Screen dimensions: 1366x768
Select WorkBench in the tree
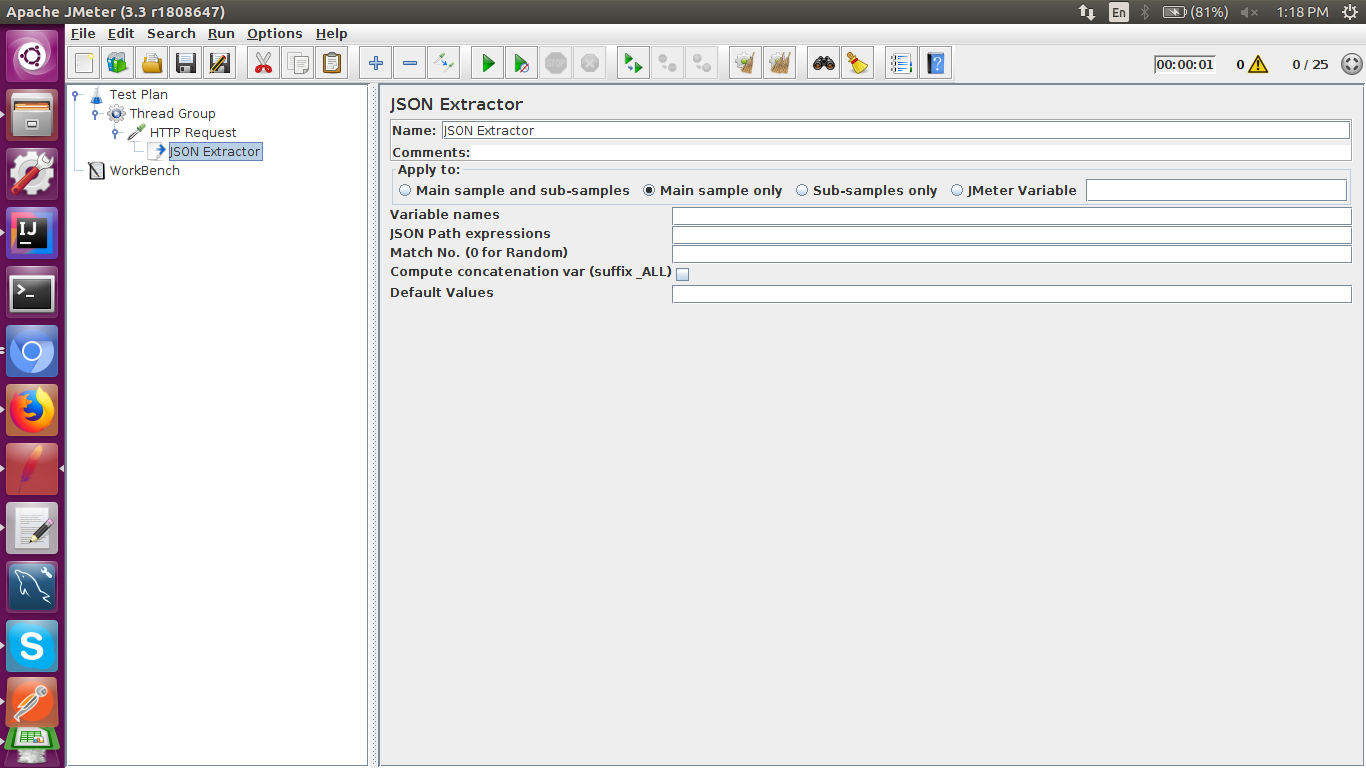[144, 170]
